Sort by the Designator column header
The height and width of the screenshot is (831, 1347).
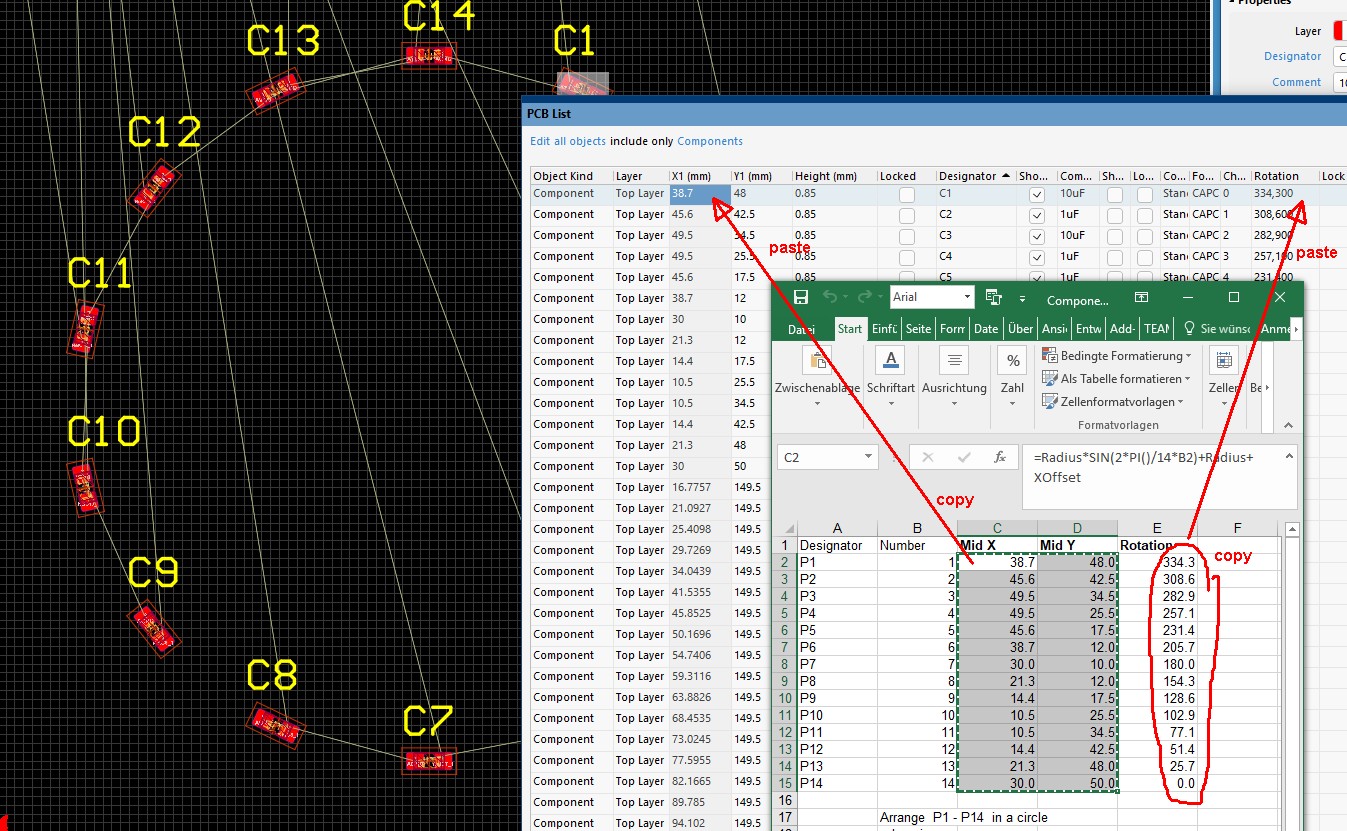tap(976, 176)
